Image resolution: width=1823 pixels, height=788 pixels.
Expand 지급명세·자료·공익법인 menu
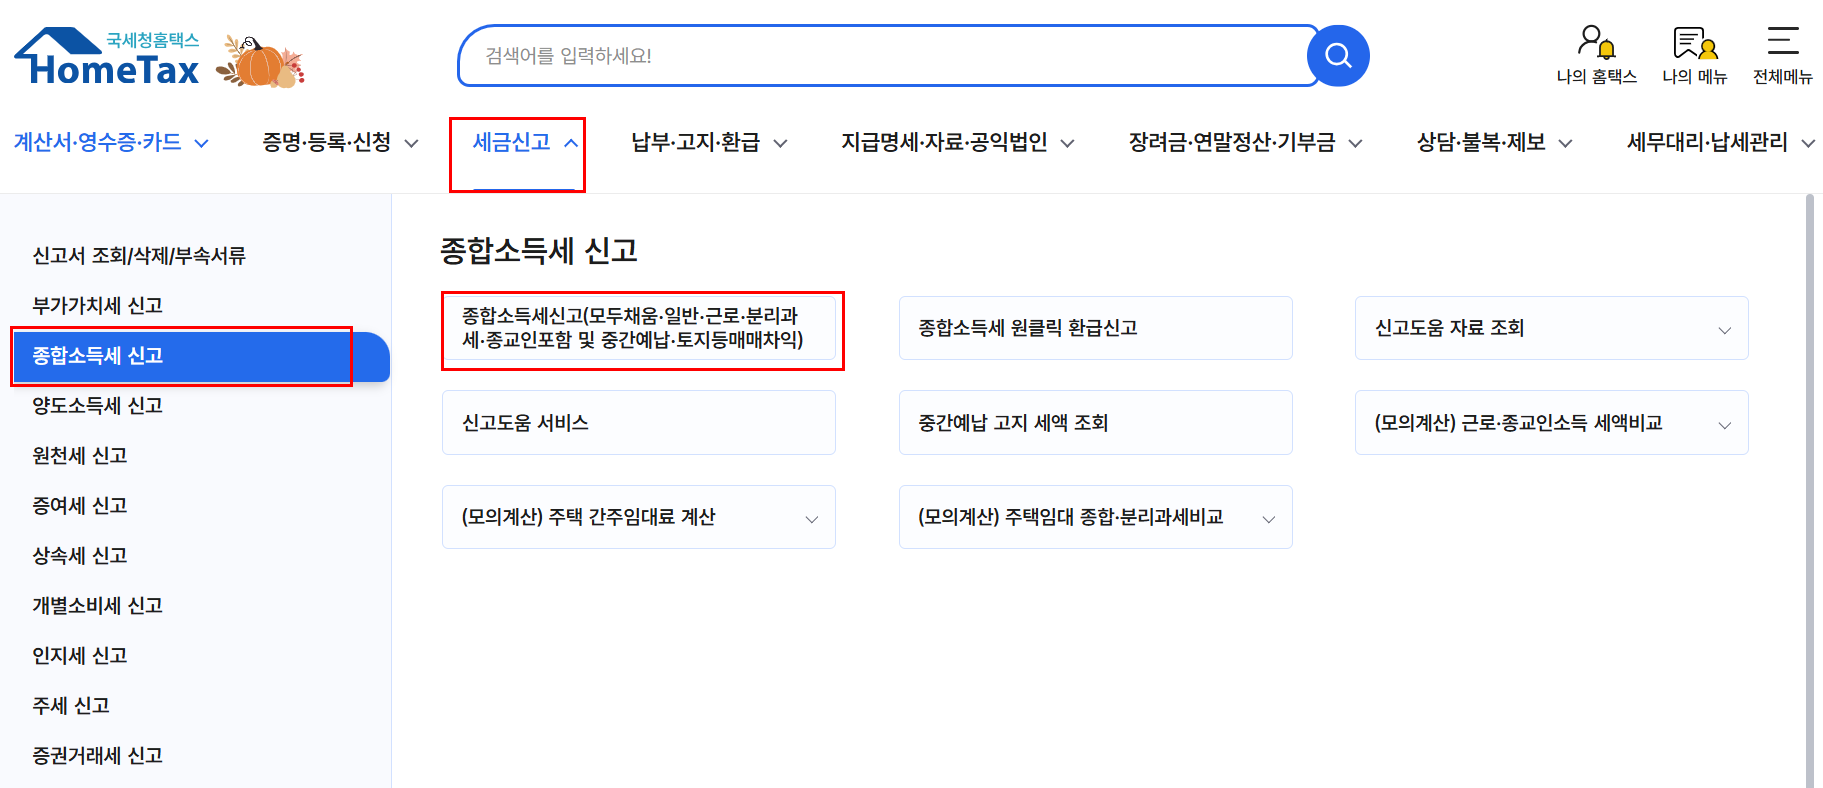coord(957,142)
